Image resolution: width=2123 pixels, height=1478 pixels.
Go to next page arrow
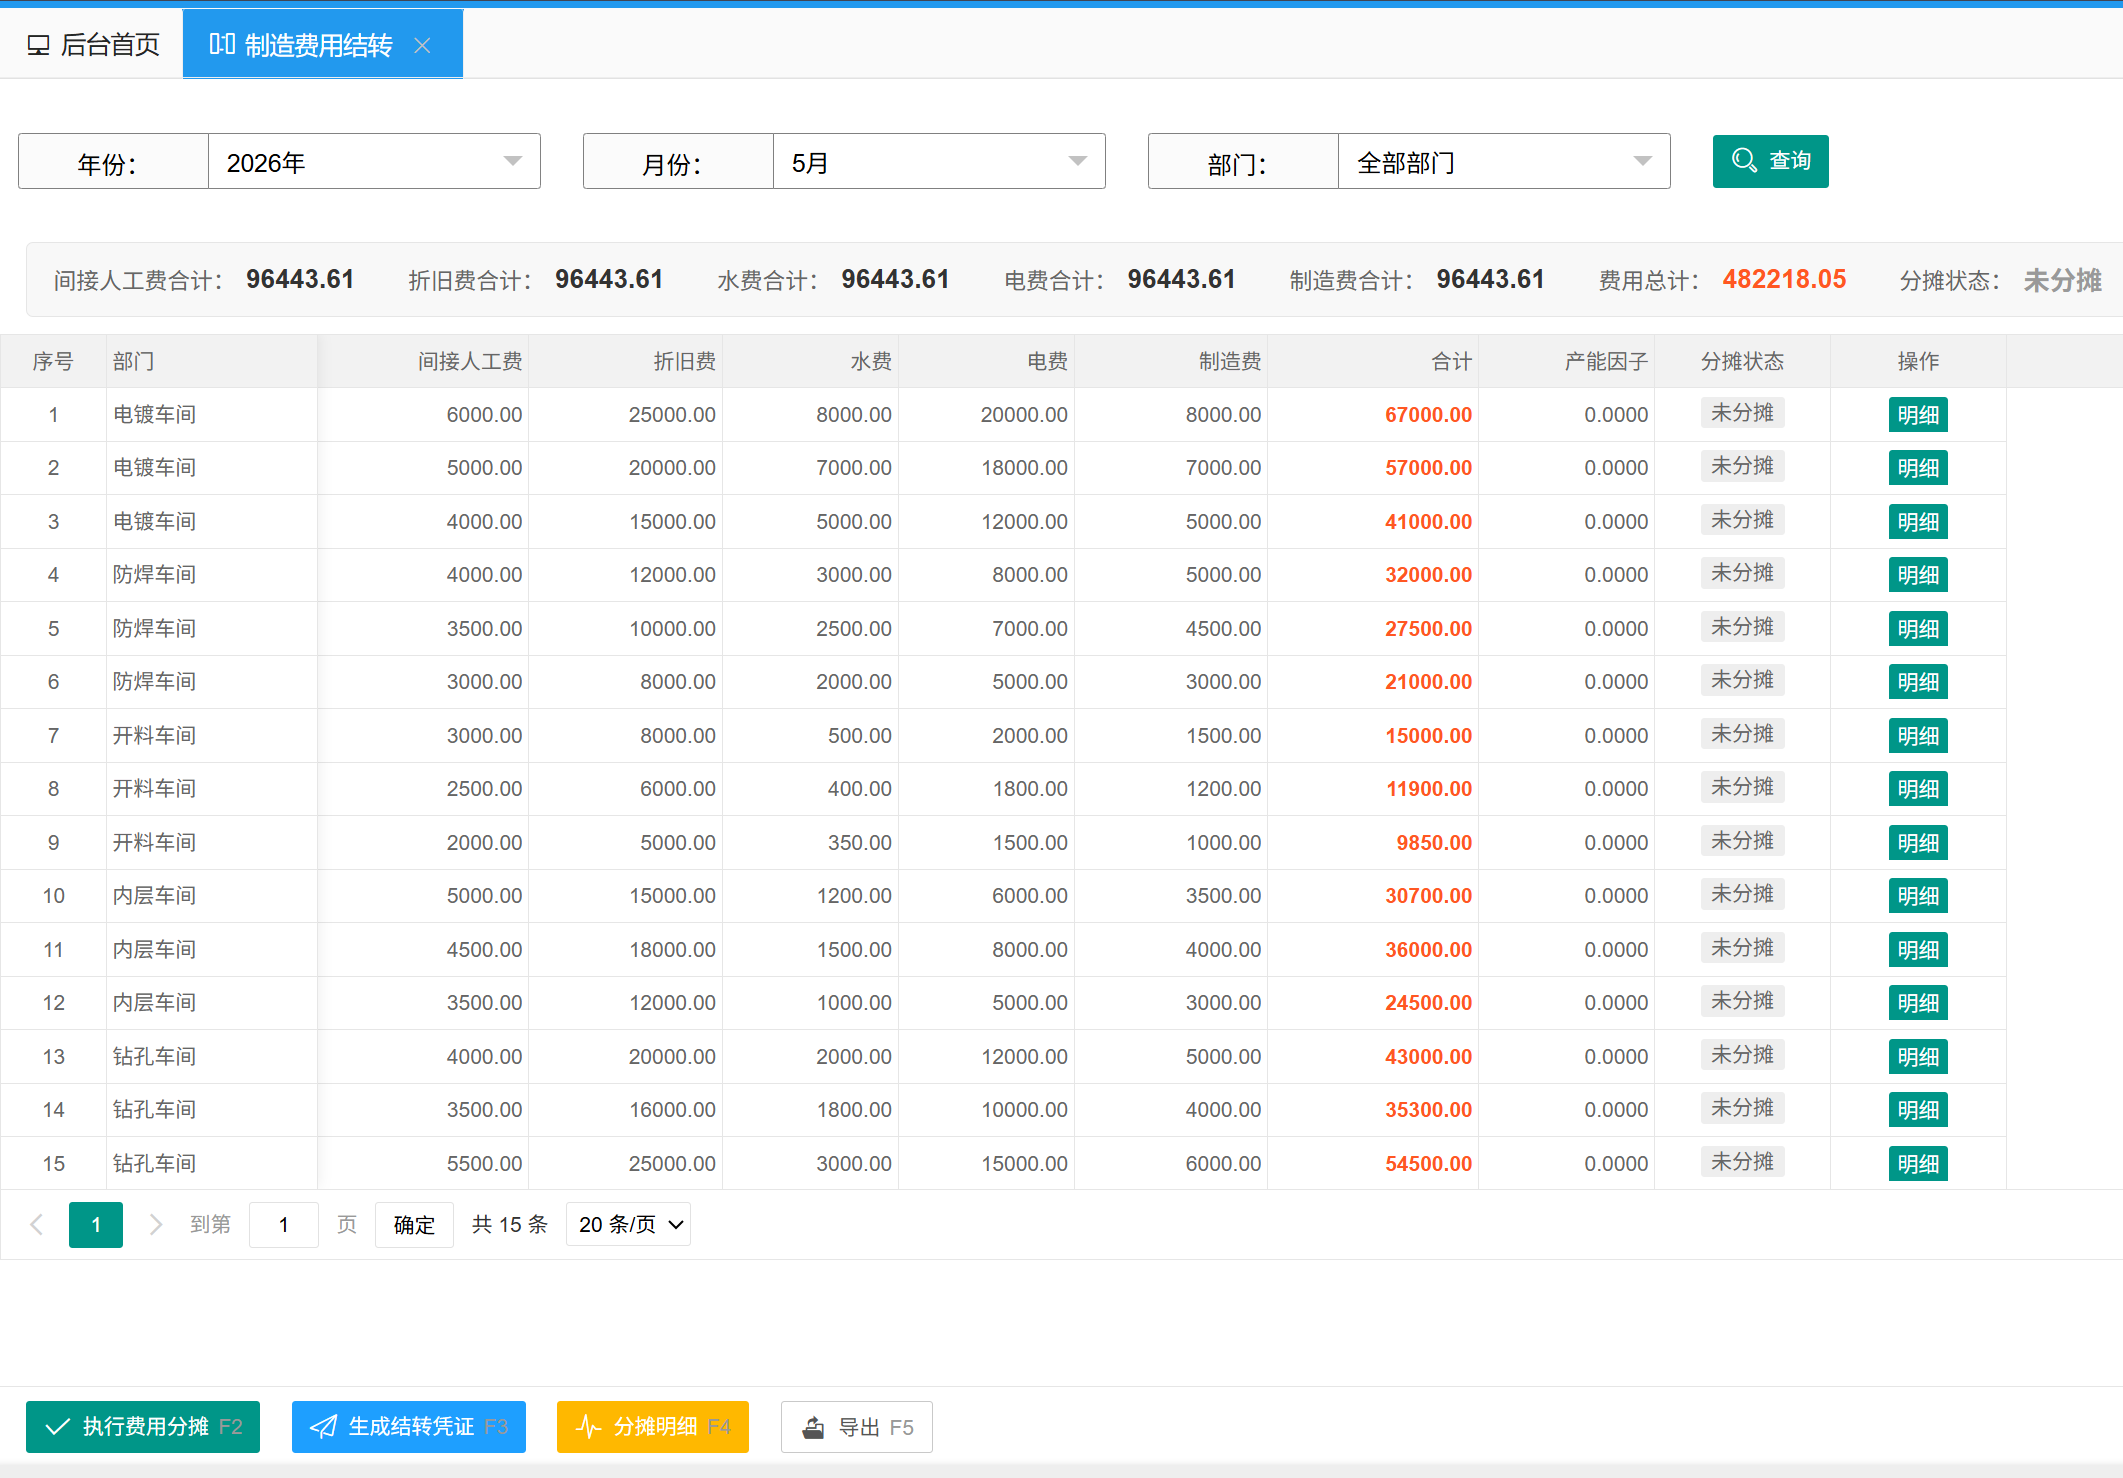(x=156, y=1225)
